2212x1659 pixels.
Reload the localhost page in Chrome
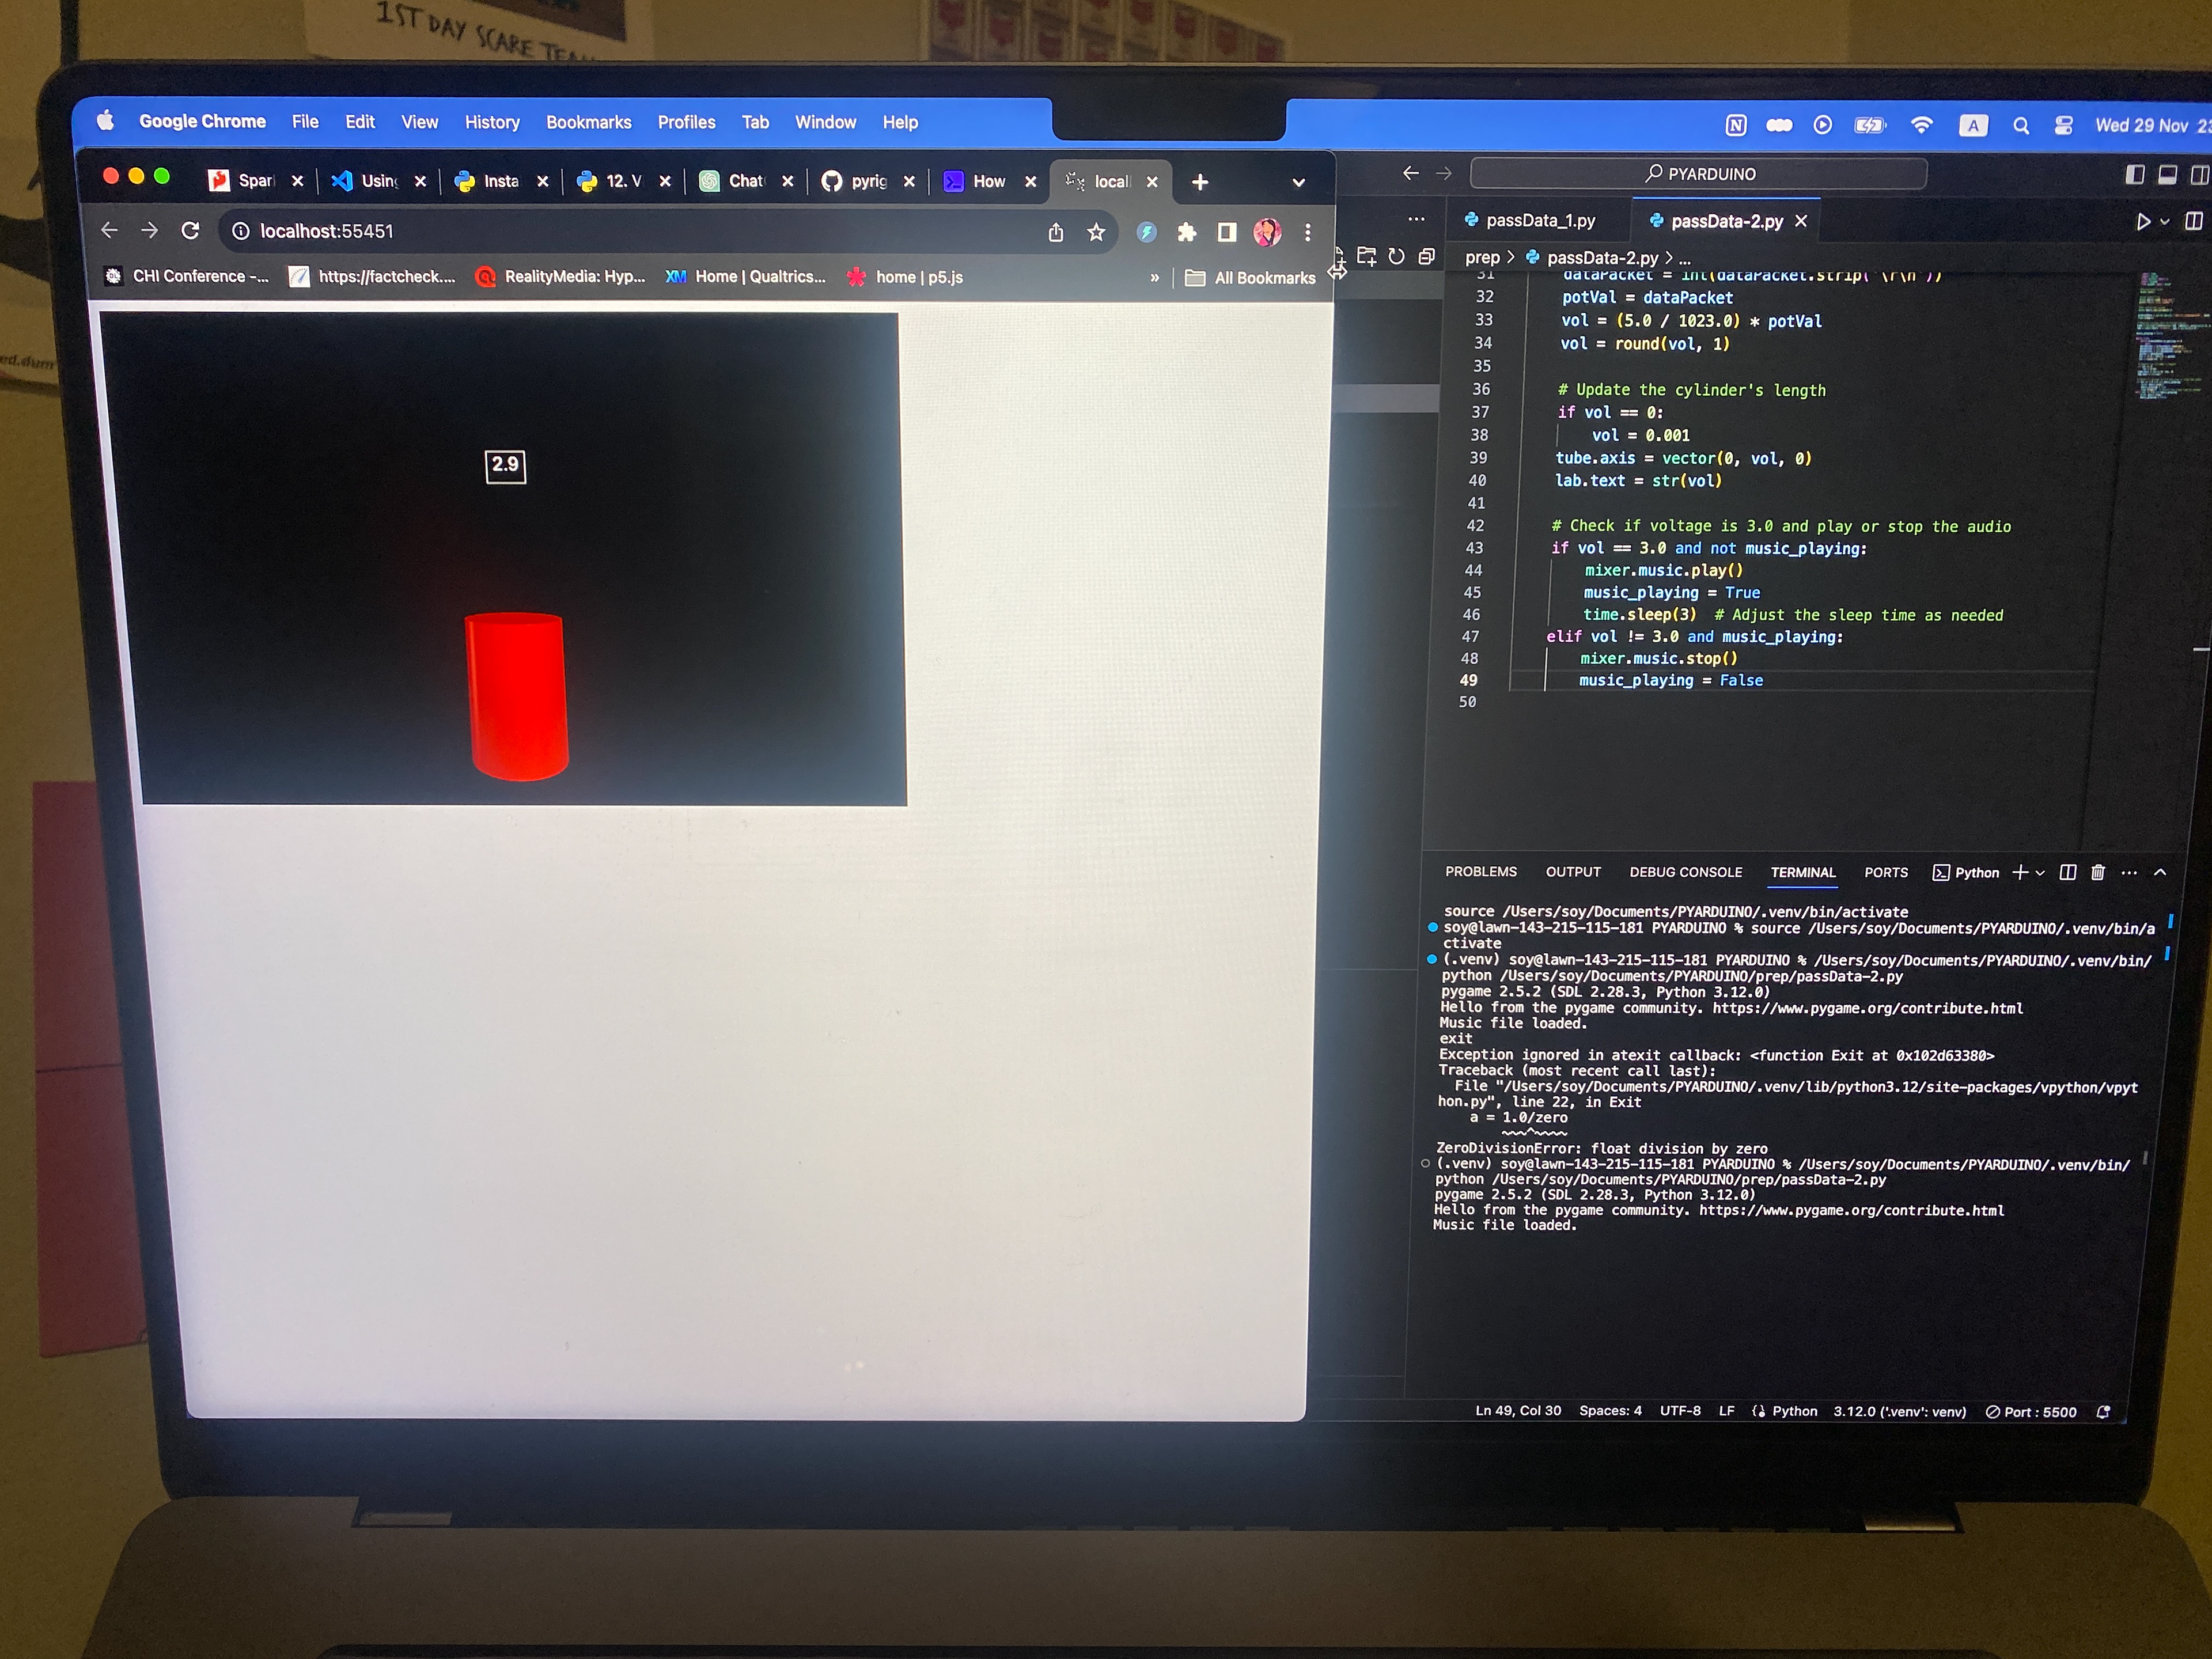pos(190,231)
